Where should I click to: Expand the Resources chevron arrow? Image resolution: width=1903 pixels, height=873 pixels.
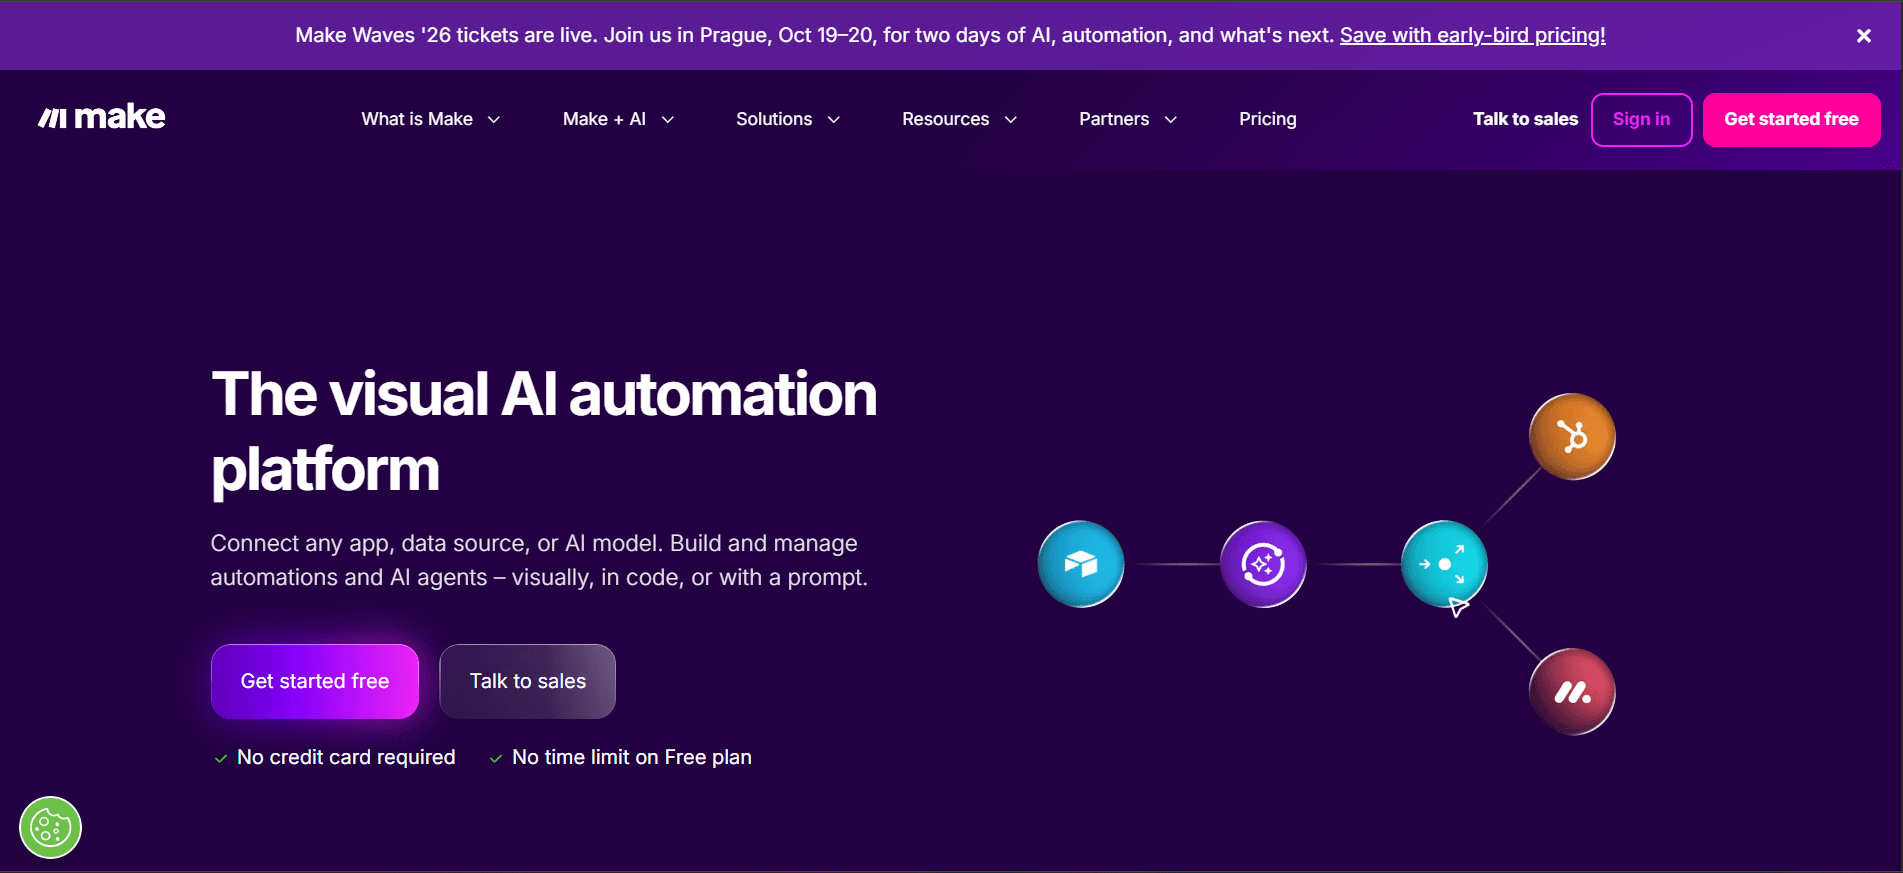tap(1011, 120)
